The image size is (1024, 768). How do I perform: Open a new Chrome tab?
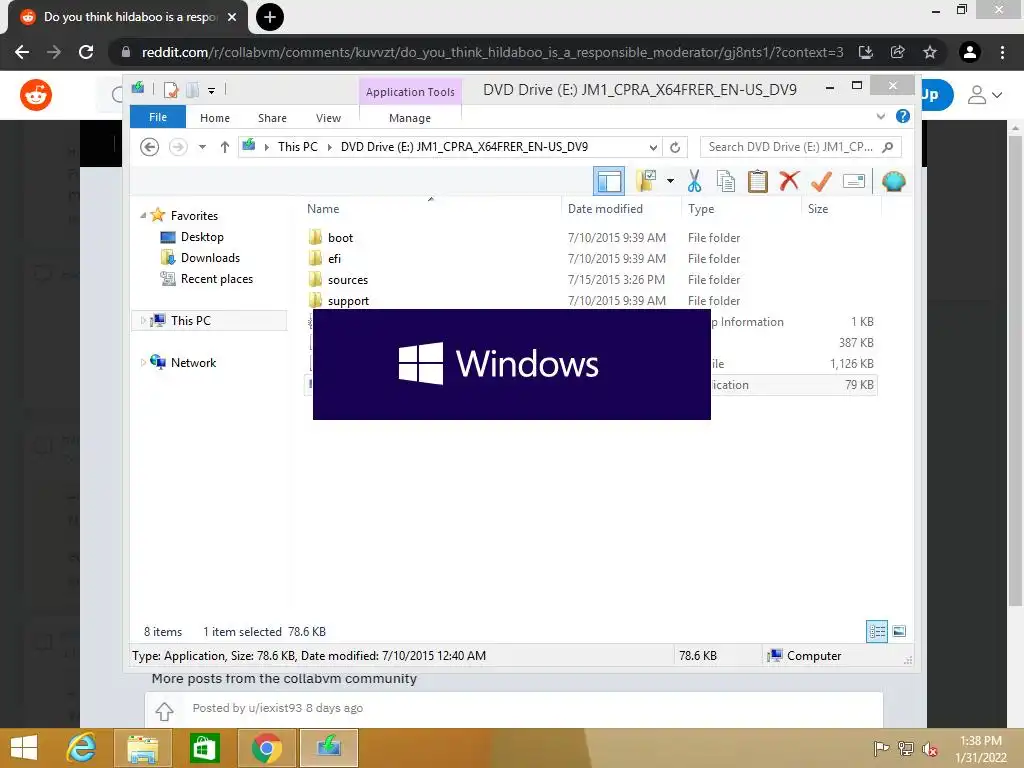(270, 17)
